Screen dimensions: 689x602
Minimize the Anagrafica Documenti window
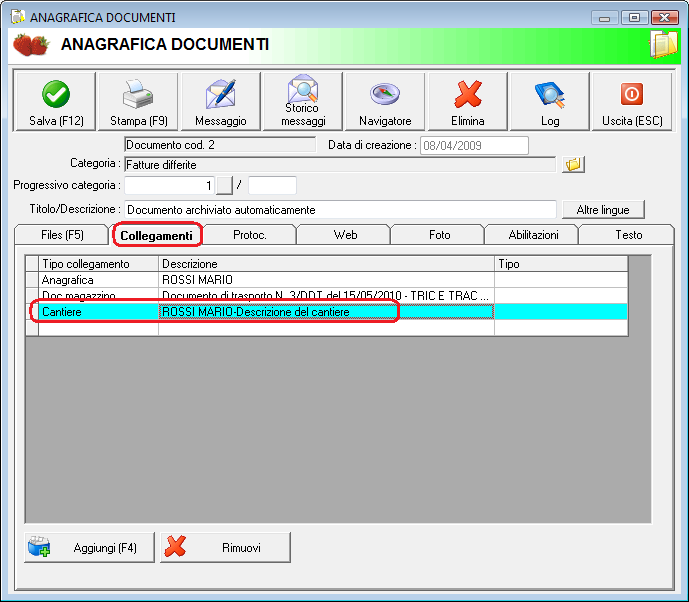[605, 18]
